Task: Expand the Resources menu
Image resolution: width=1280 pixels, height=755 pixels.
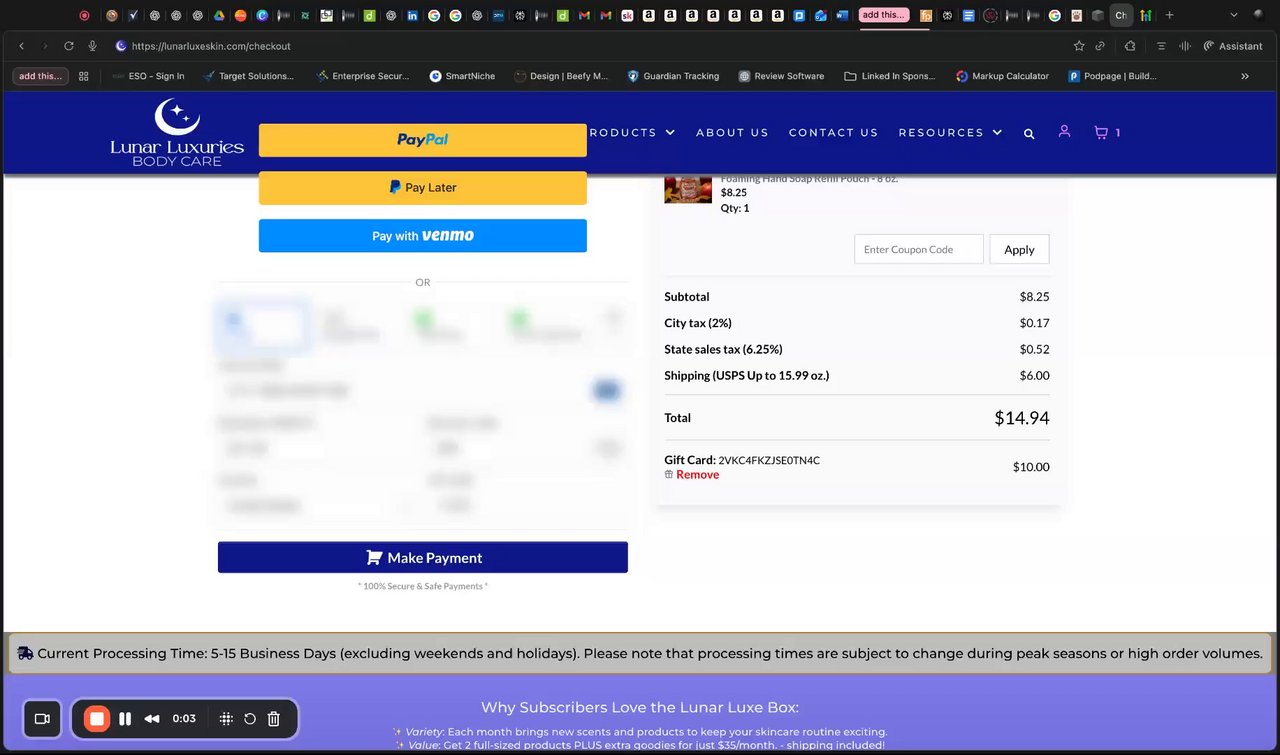Action: click(x=950, y=132)
